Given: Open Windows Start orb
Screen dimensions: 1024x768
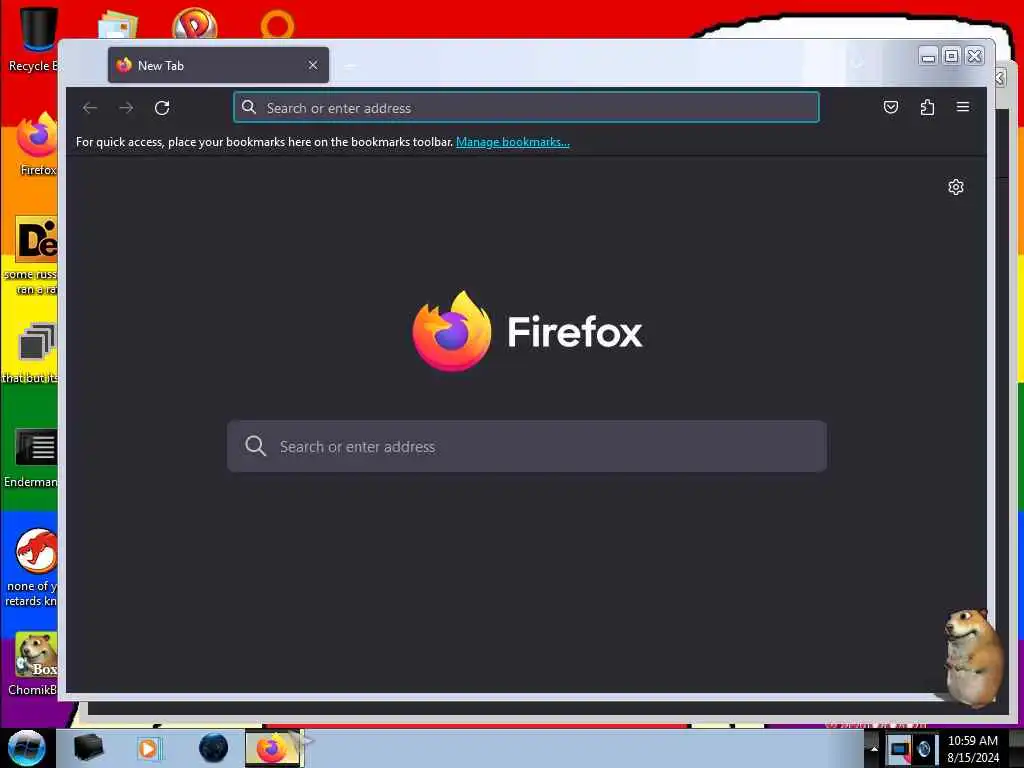Looking at the screenshot, I should pos(26,748).
